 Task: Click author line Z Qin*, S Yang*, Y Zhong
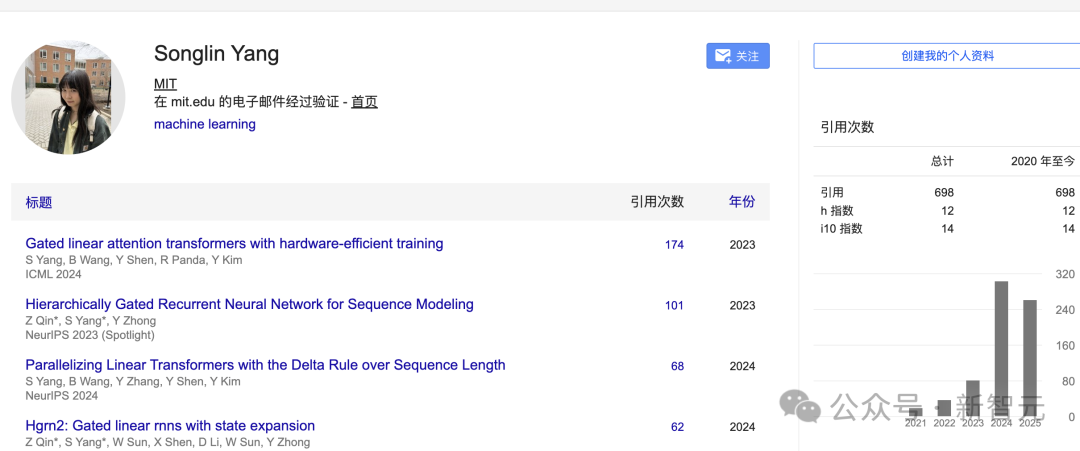click(91, 320)
